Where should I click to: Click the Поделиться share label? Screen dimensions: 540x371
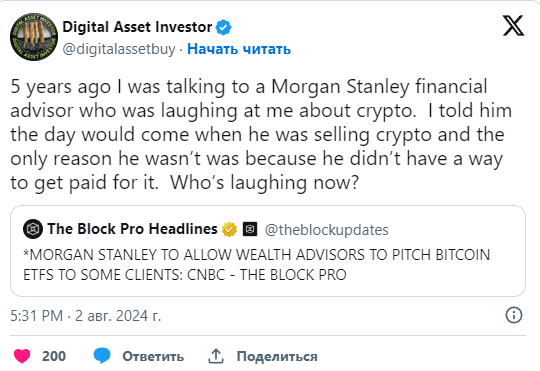pos(277,356)
